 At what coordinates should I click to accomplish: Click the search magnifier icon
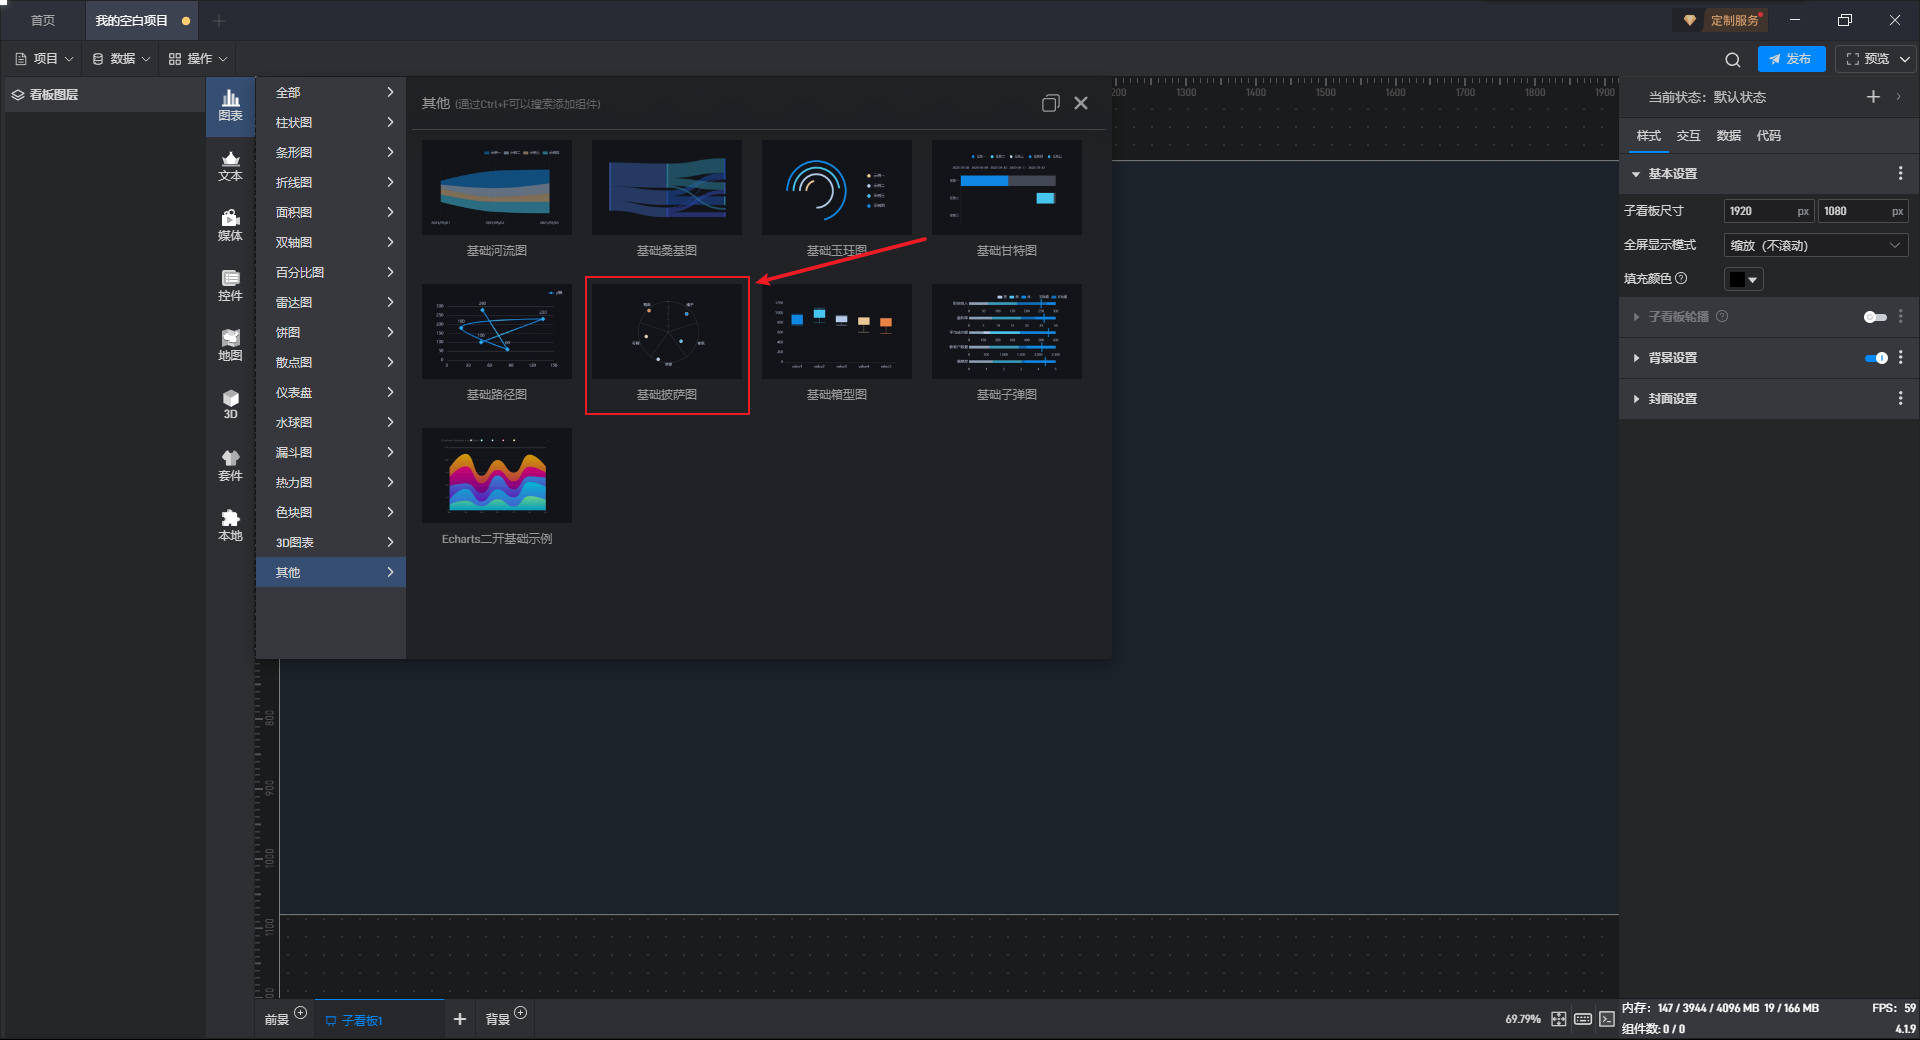[1732, 60]
